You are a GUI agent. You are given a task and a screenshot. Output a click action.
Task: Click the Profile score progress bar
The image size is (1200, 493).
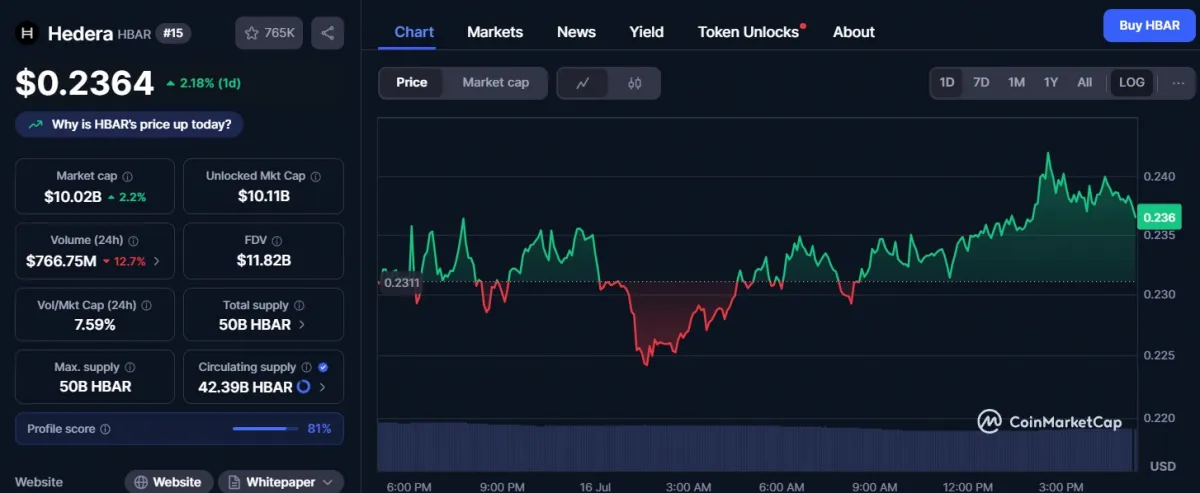pos(265,429)
